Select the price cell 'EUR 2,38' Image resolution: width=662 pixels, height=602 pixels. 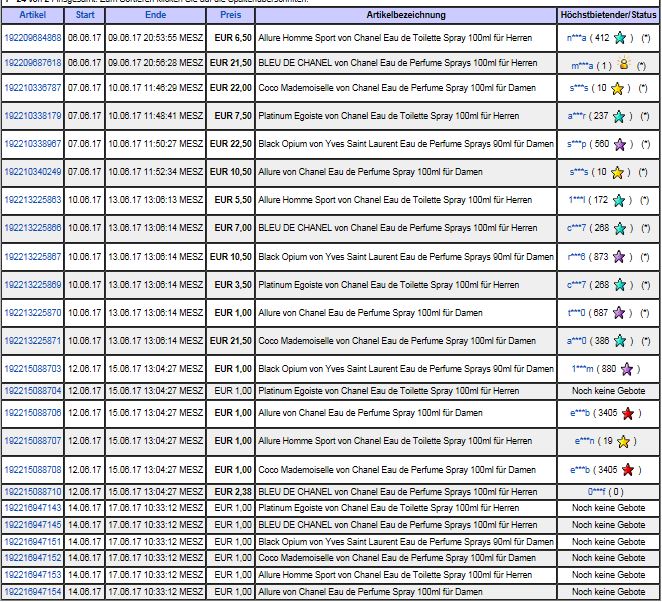coord(233,492)
